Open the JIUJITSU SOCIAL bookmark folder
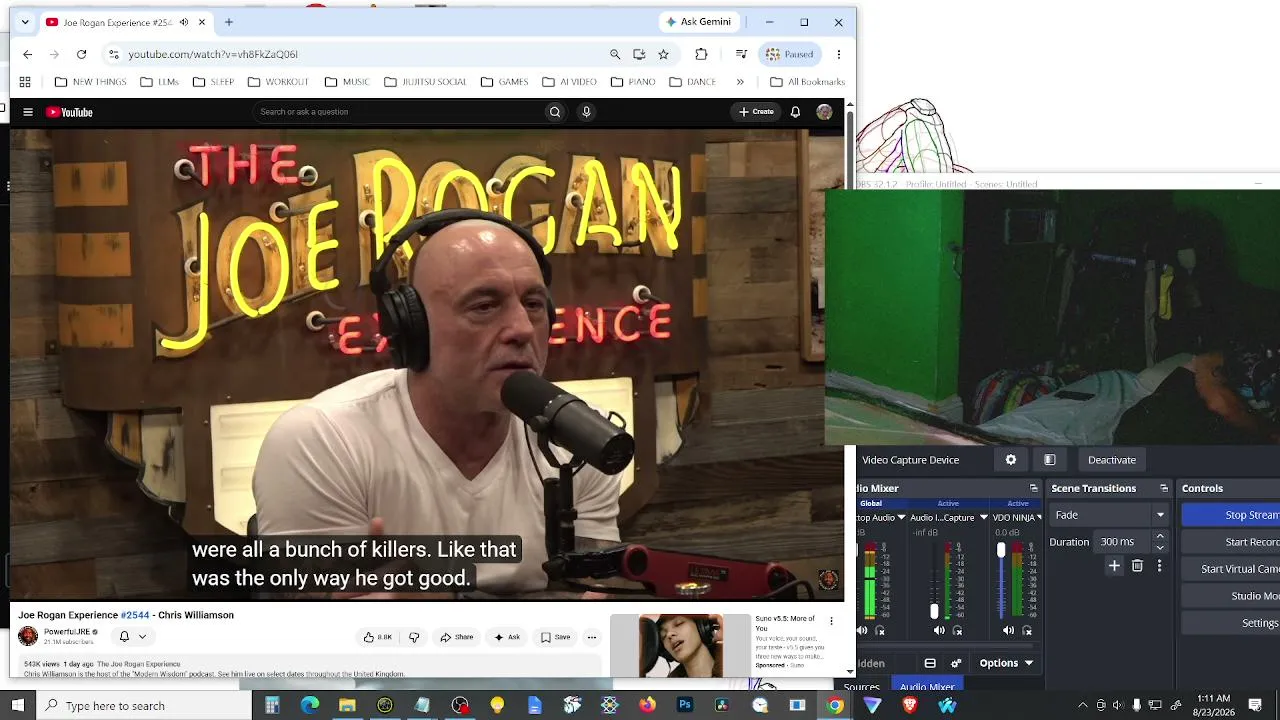Image resolution: width=1280 pixels, height=720 pixels. coord(425,82)
